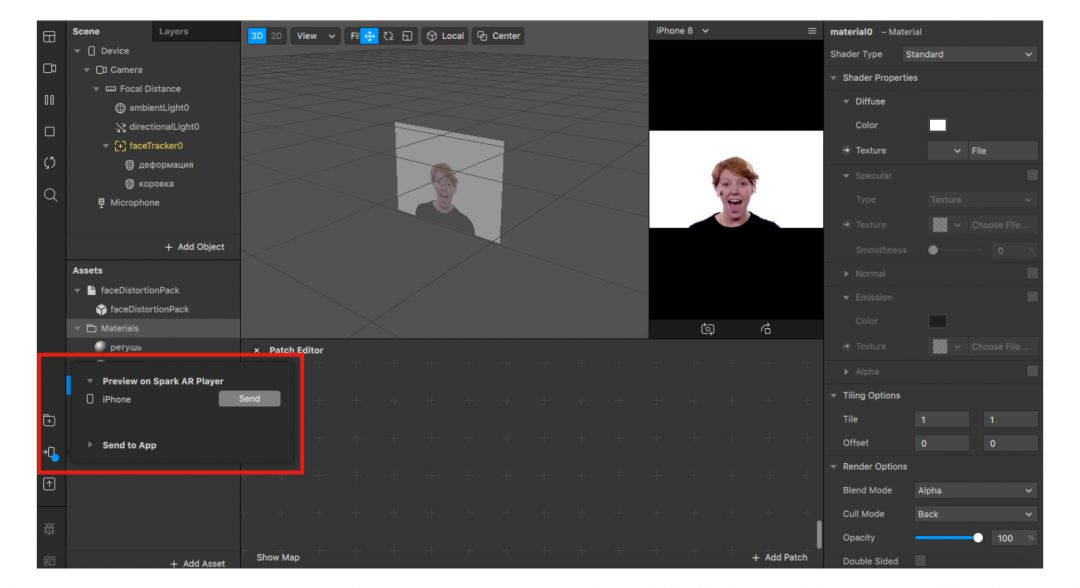Click the move/translate tool in viewport toolbar
1080x588 pixels.
pos(368,36)
